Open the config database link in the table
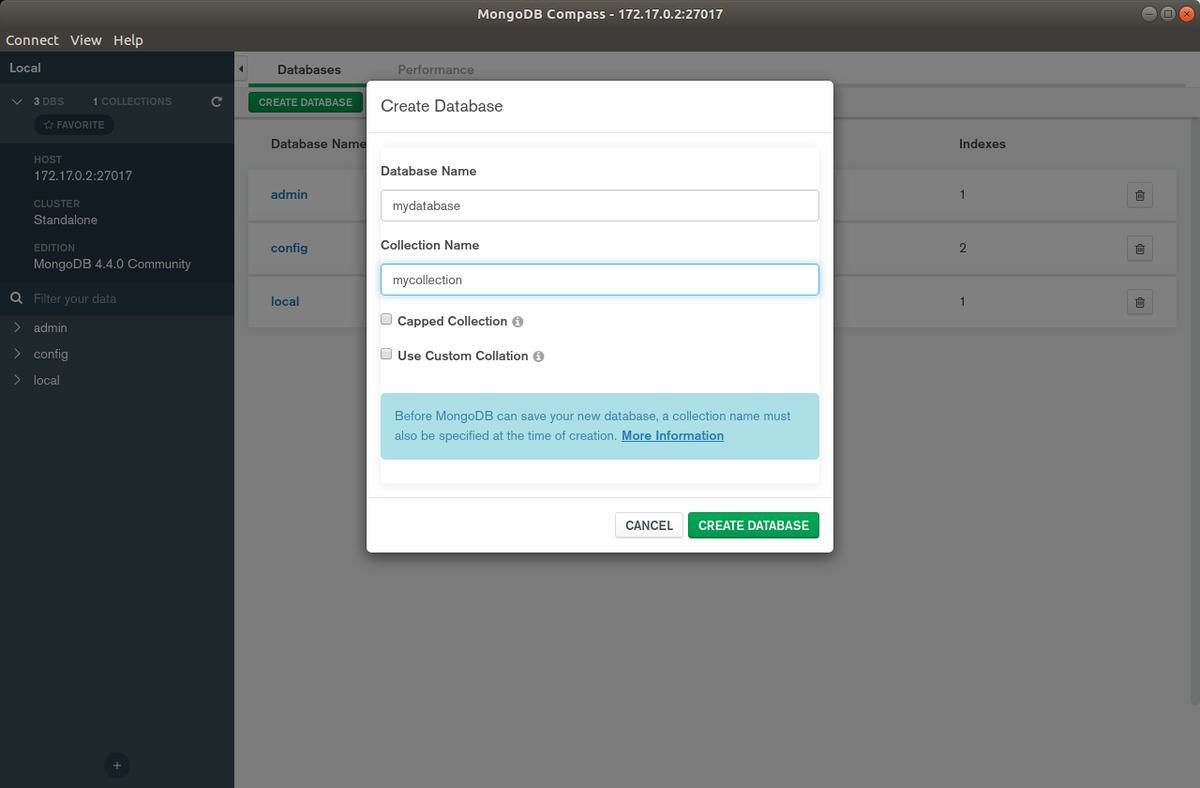 pos(289,248)
